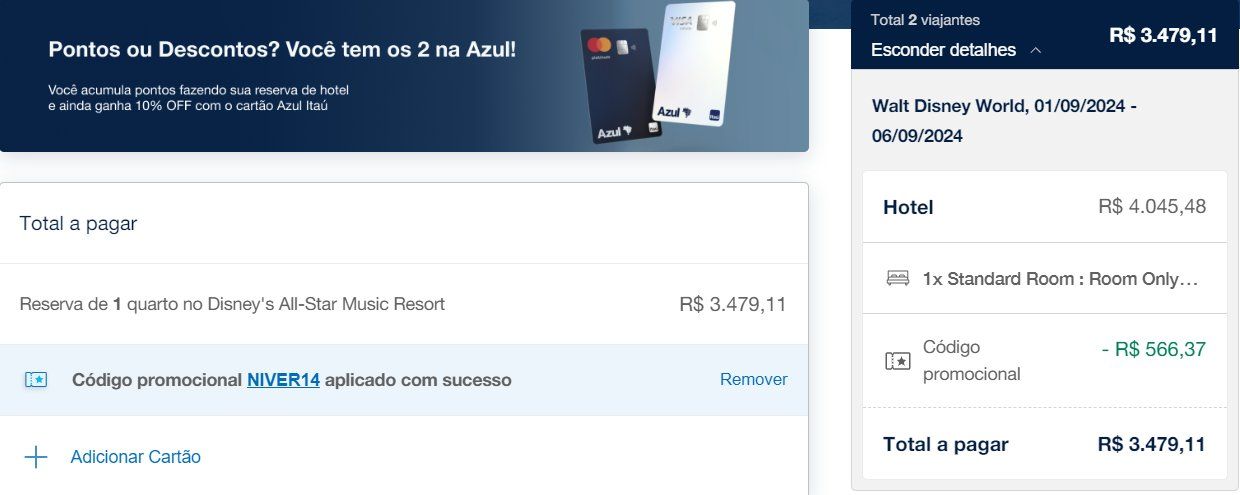Screen dimensions: 1240x495
Task: Click the Adicionar Cartão link
Action: (135, 457)
